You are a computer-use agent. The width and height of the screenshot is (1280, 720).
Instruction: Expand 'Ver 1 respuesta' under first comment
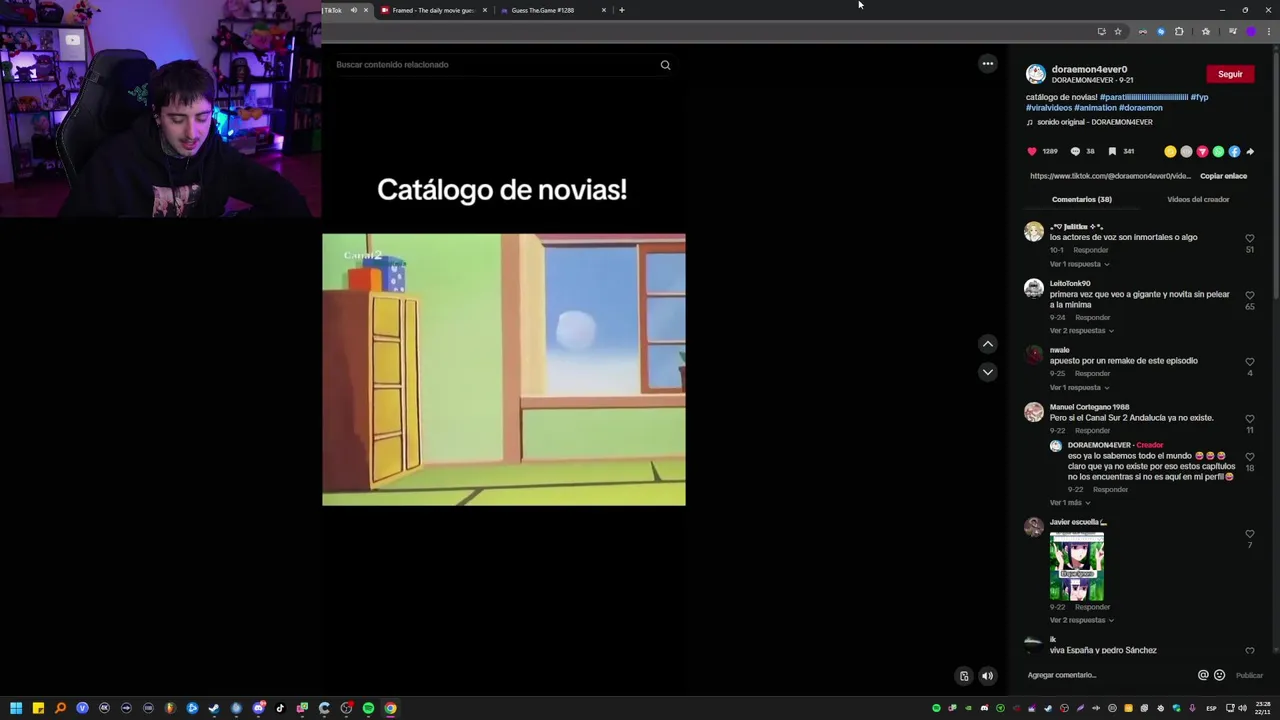coord(1078,264)
